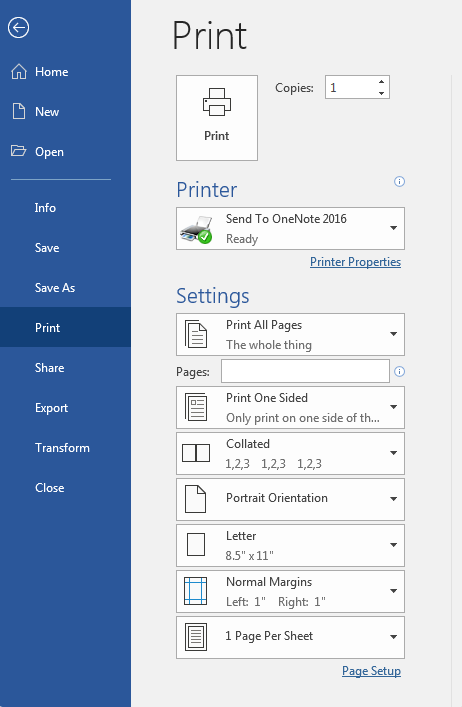The height and width of the screenshot is (707, 462).
Task: Increase copies with the up spinner arrow
Action: tap(381, 82)
